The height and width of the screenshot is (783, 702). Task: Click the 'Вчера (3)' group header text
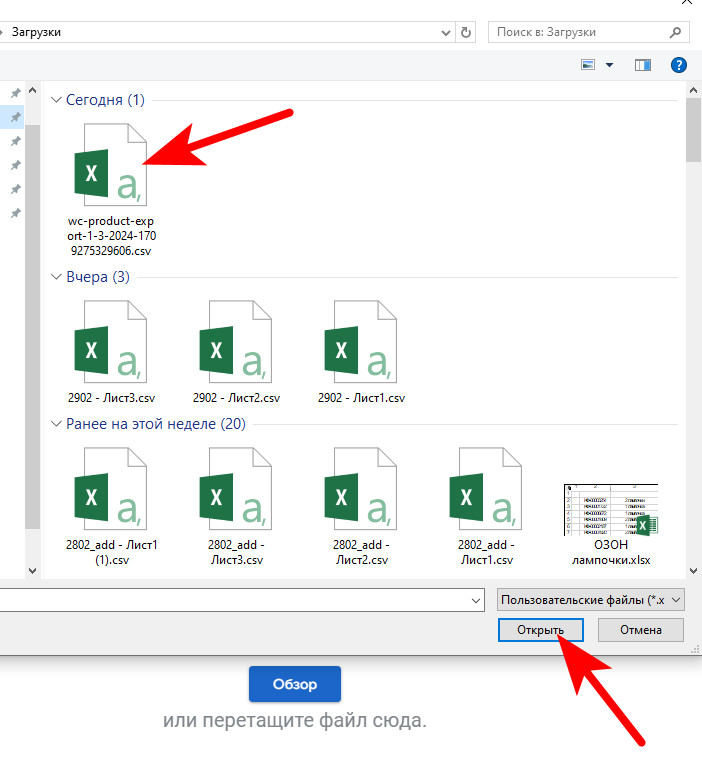click(x=98, y=277)
